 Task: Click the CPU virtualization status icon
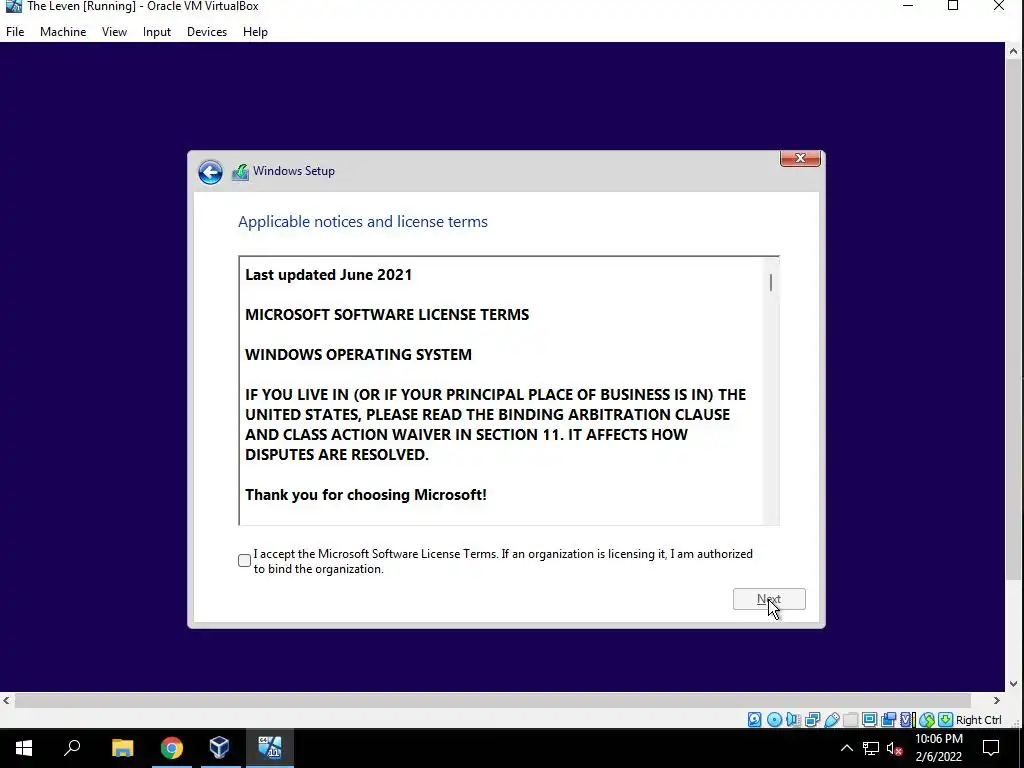coord(908,720)
